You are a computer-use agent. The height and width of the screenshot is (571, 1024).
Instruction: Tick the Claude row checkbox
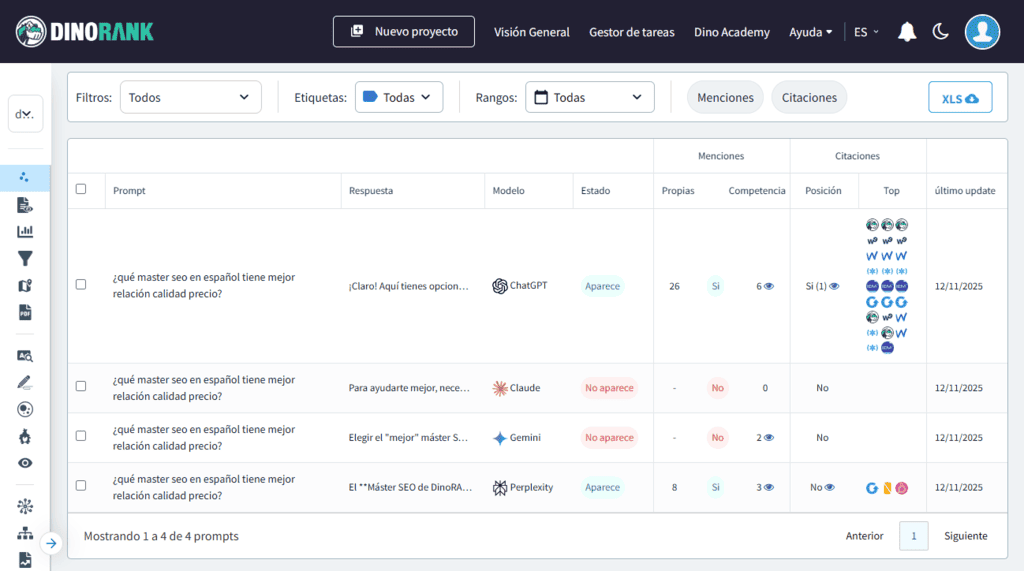click(x=81, y=386)
